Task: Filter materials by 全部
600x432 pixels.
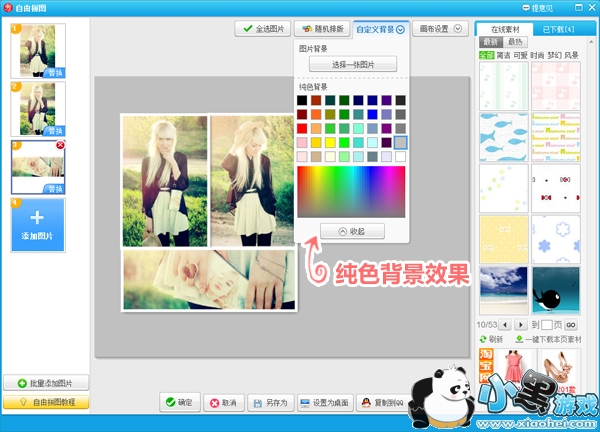Action: [486, 55]
